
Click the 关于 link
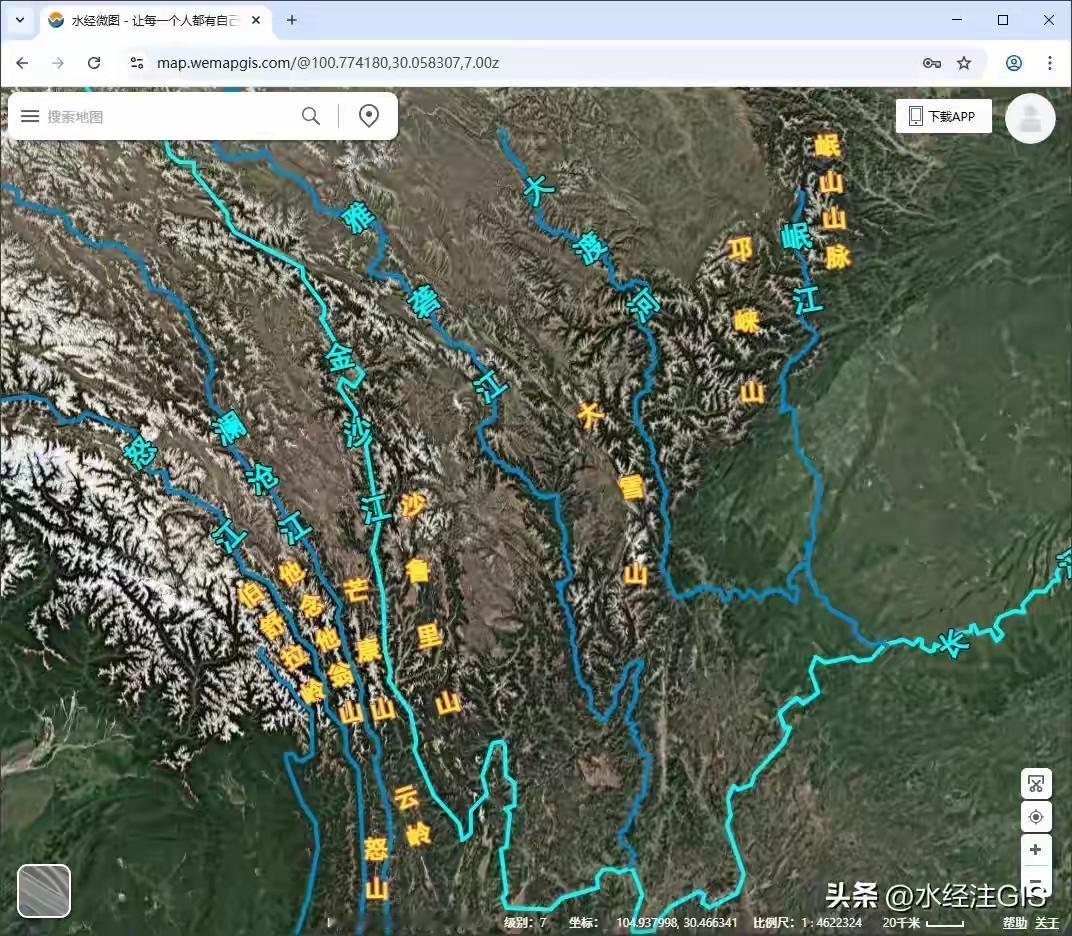pos(1047,923)
